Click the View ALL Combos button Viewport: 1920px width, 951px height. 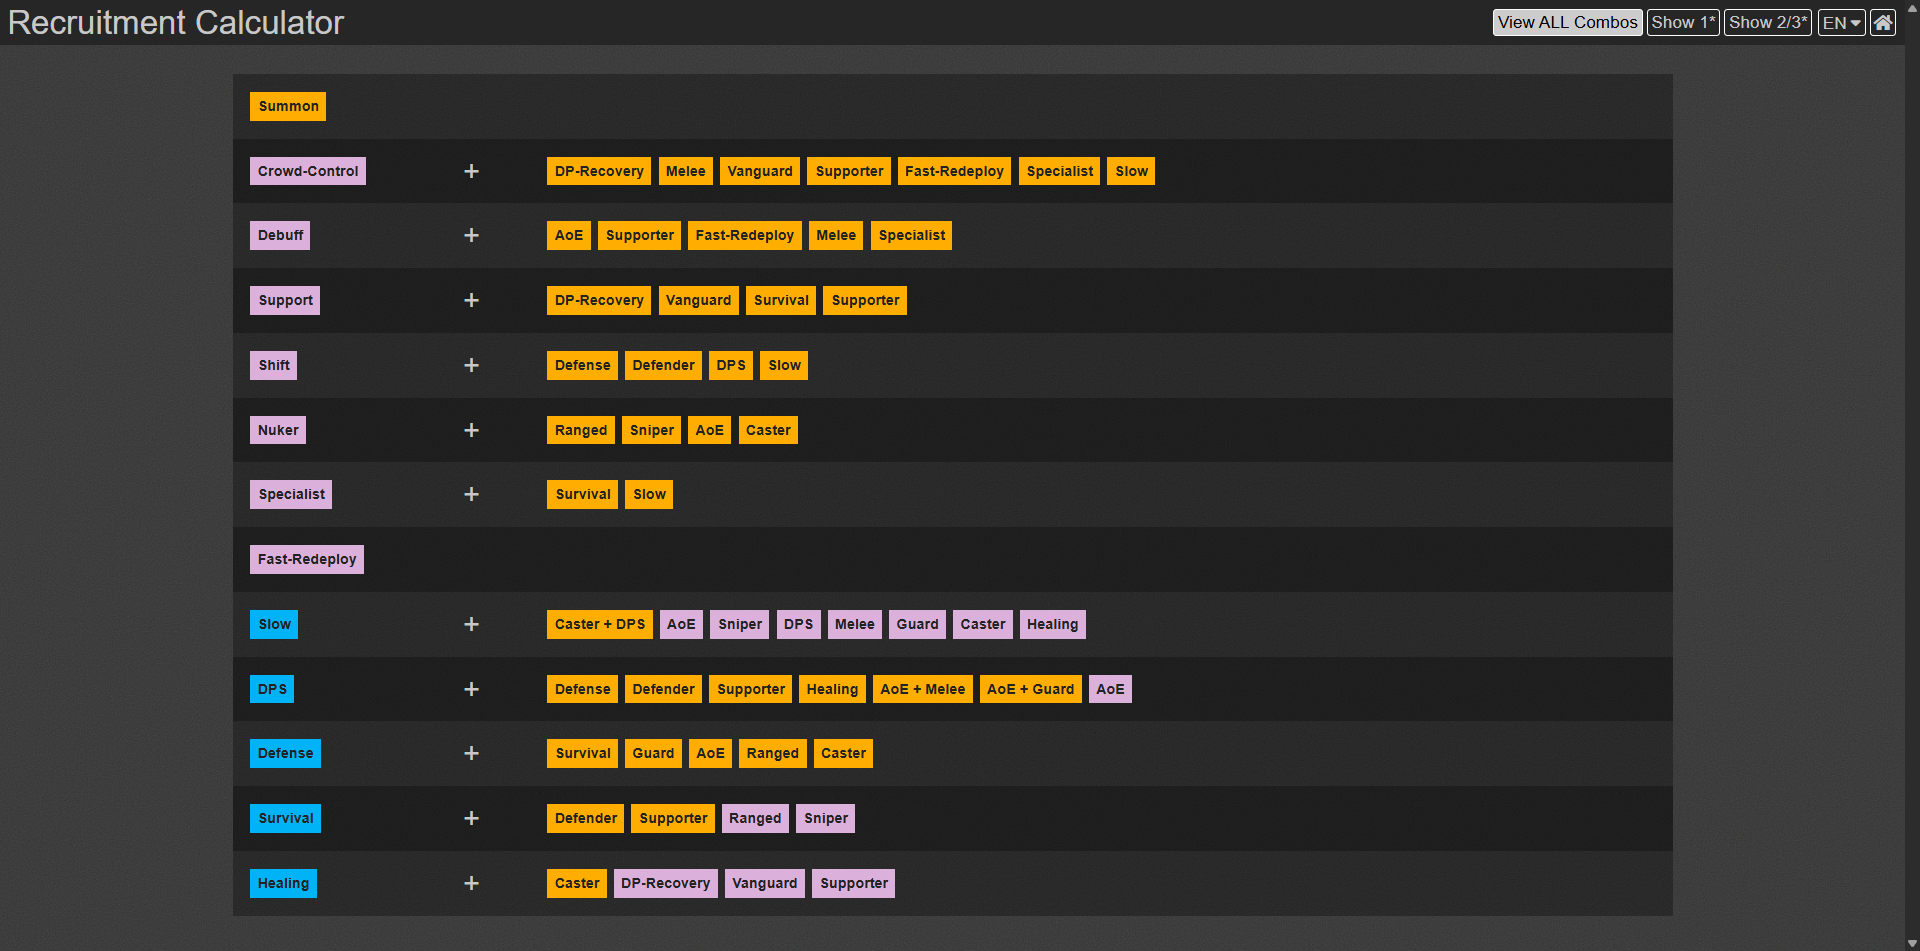tap(1567, 22)
